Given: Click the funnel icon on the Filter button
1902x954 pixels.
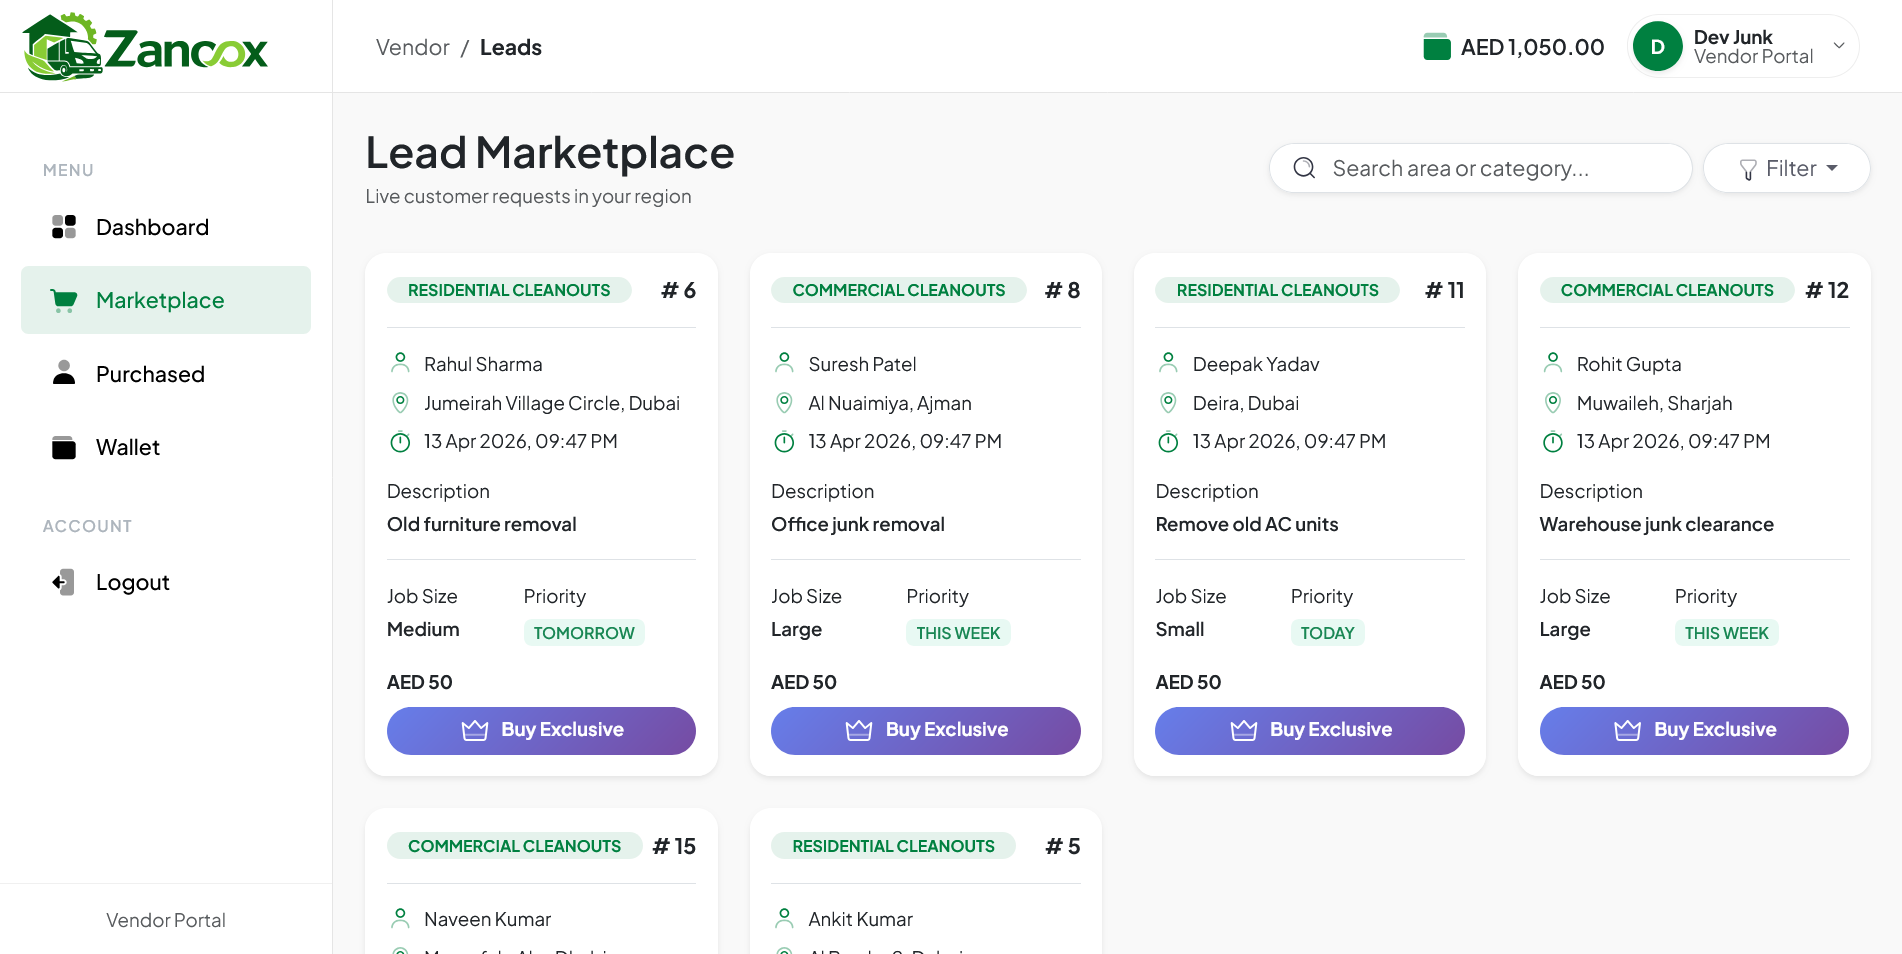Looking at the screenshot, I should [x=1748, y=170].
